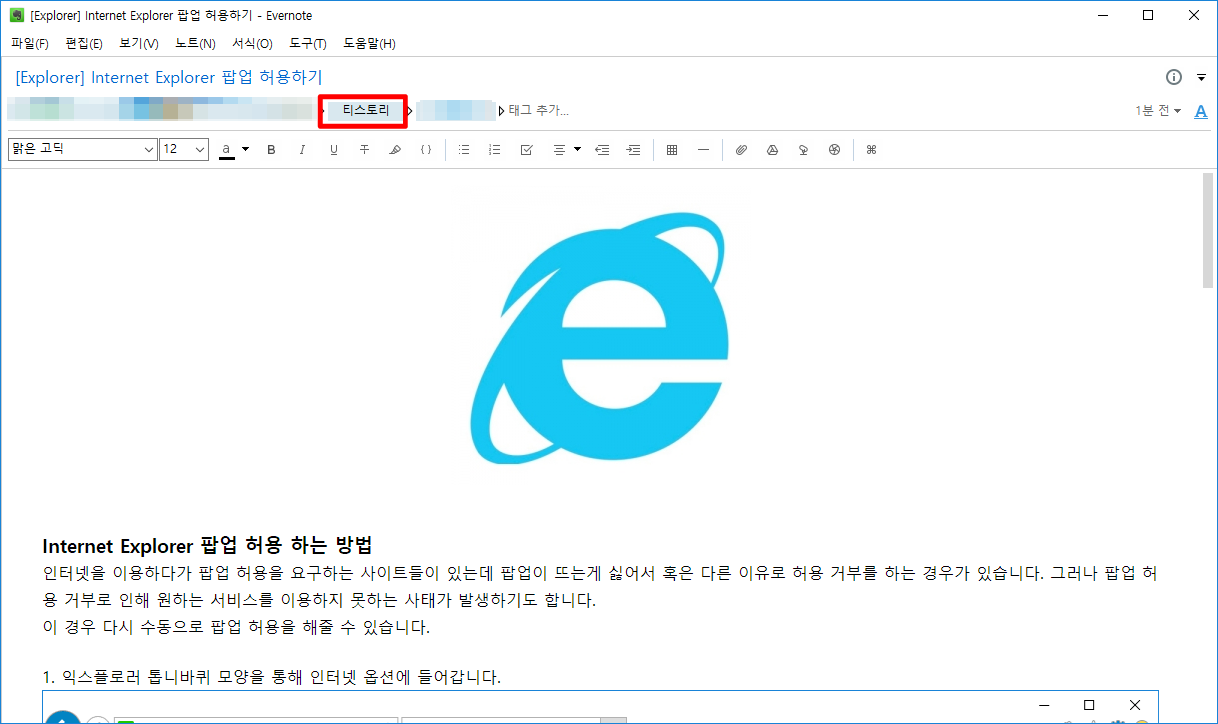Viewport: 1218px width, 724px height.
Task: Apply strikethrough formatting
Action: (364, 150)
